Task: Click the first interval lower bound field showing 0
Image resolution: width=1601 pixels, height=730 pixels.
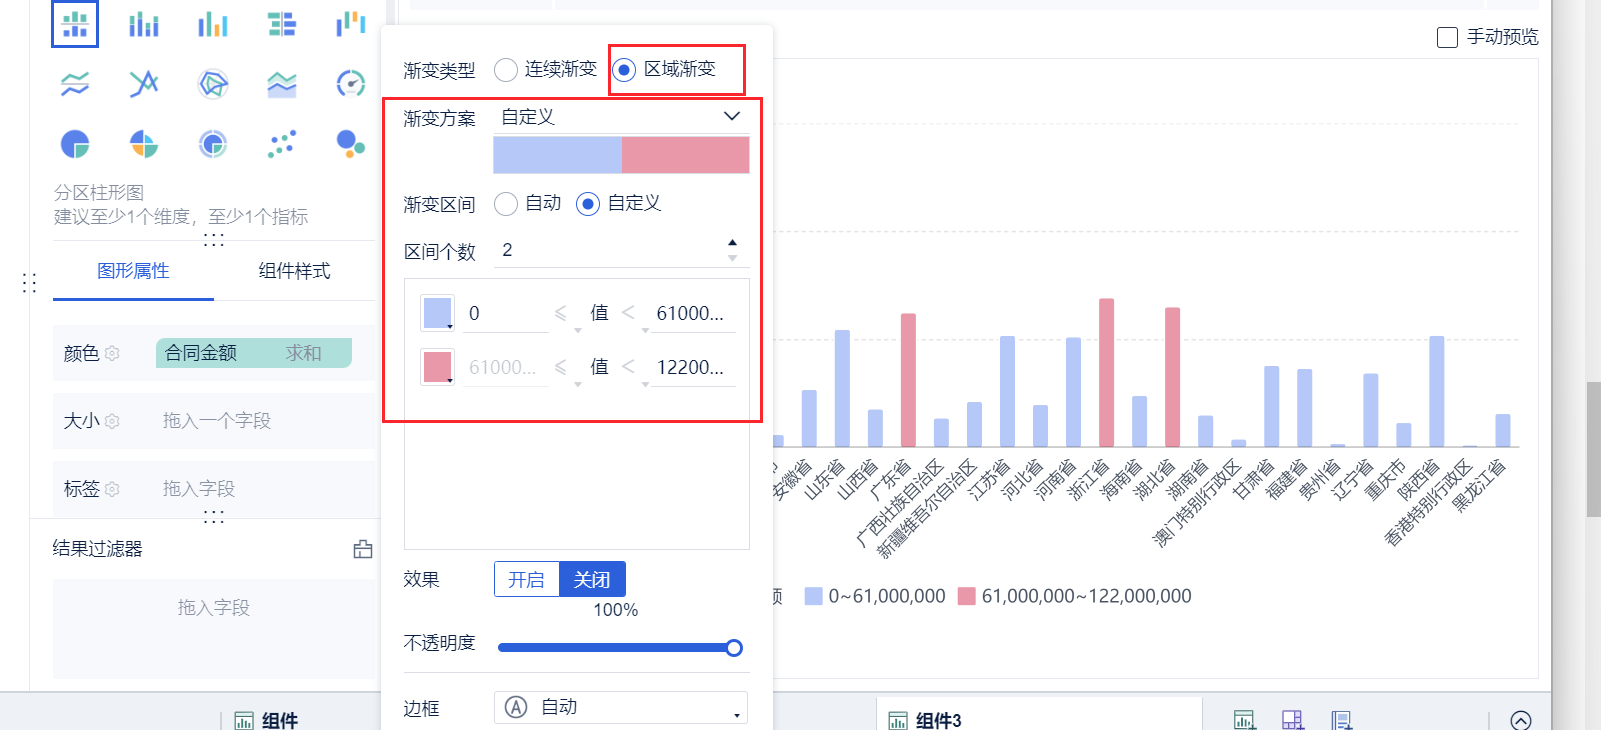Action: coord(505,314)
